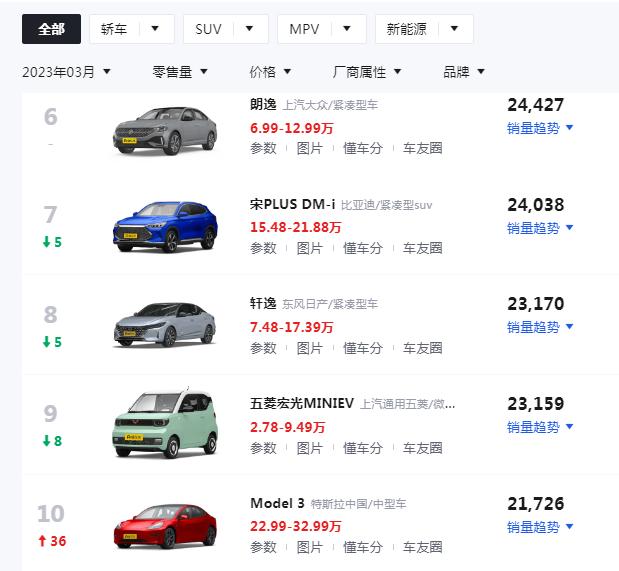This screenshot has width=619, height=571.
Task: Open 车友圈 for Model 3
Action: pos(423,547)
